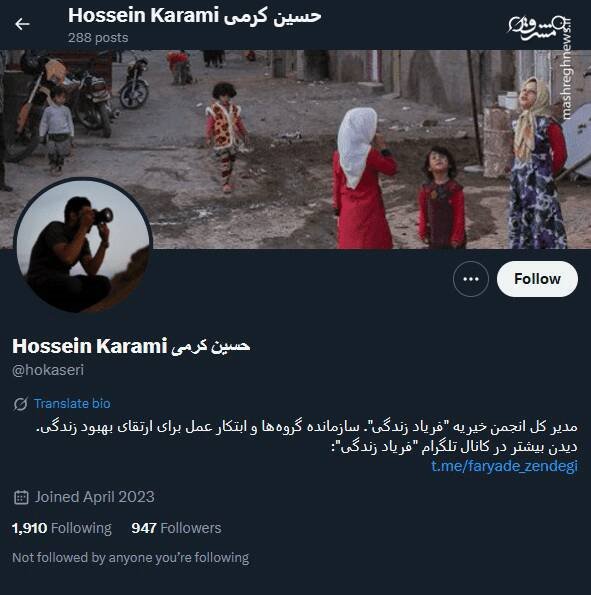This screenshot has width=591, height=595.
Task: Click the translate icon beside Translate bio
Action: (x=20, y=404)
